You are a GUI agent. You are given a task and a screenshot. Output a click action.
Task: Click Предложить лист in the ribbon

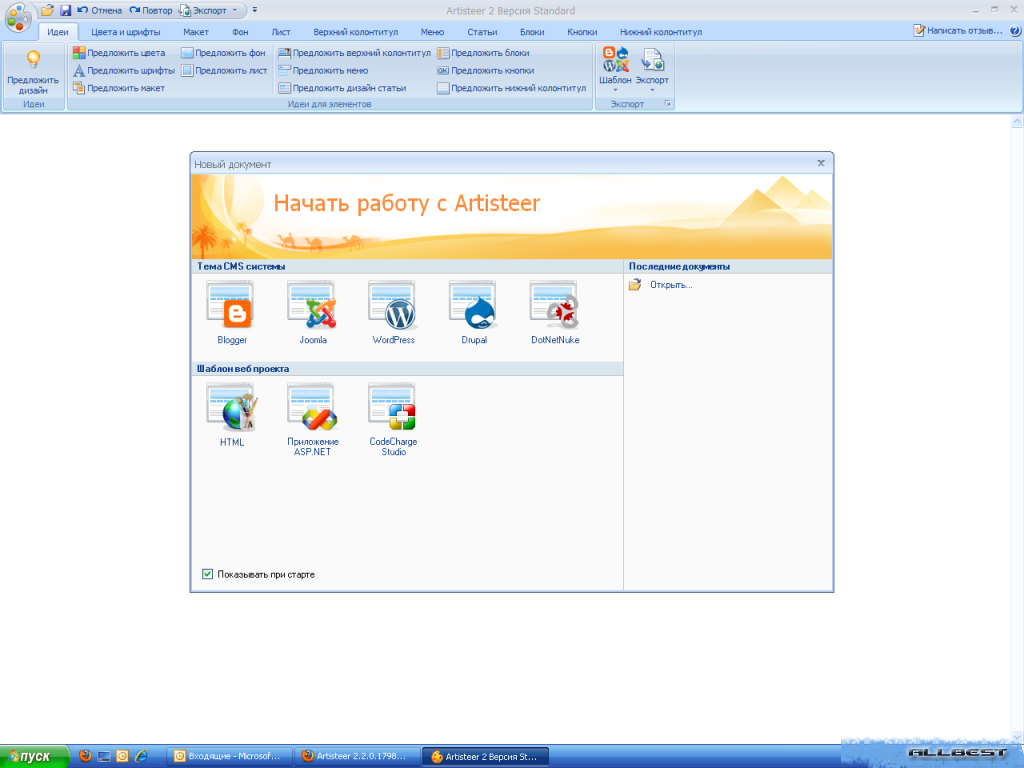point(224,71)
